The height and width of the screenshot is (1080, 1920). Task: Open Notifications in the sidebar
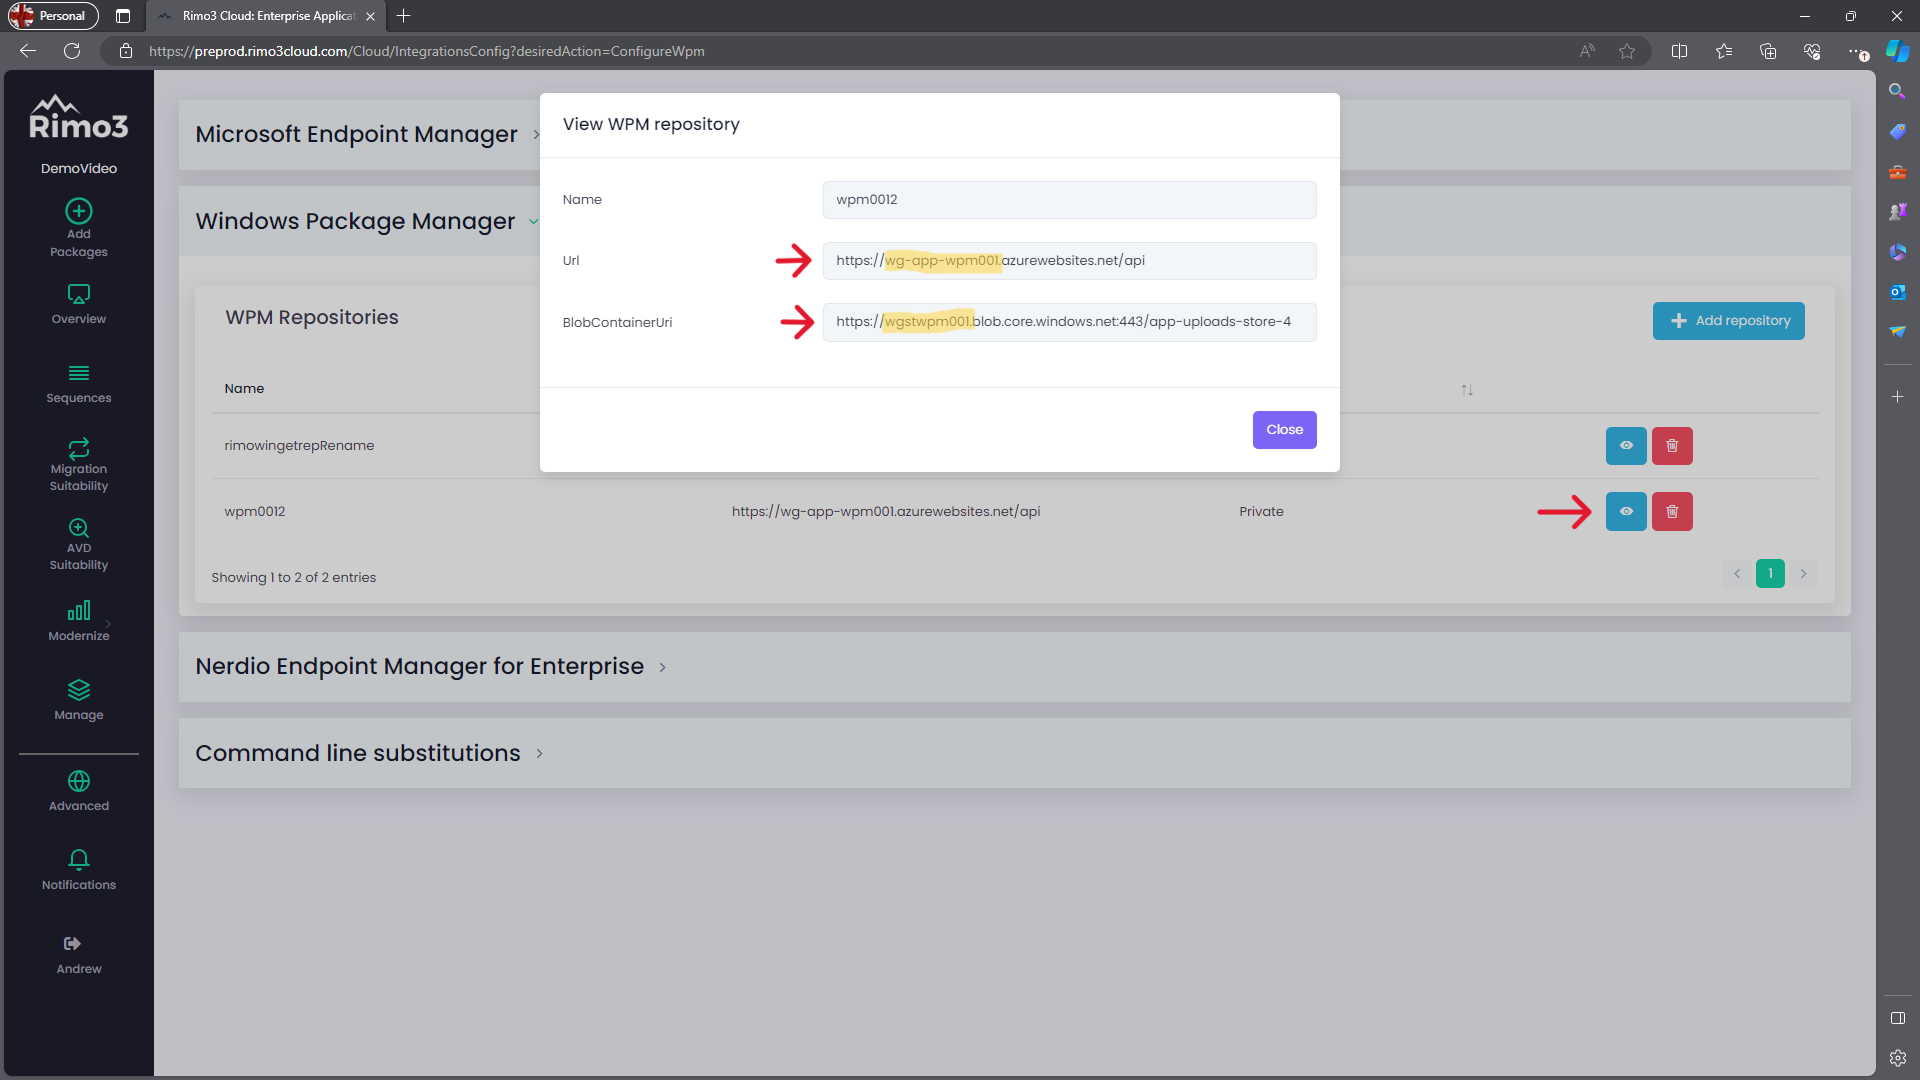[79, 870]
